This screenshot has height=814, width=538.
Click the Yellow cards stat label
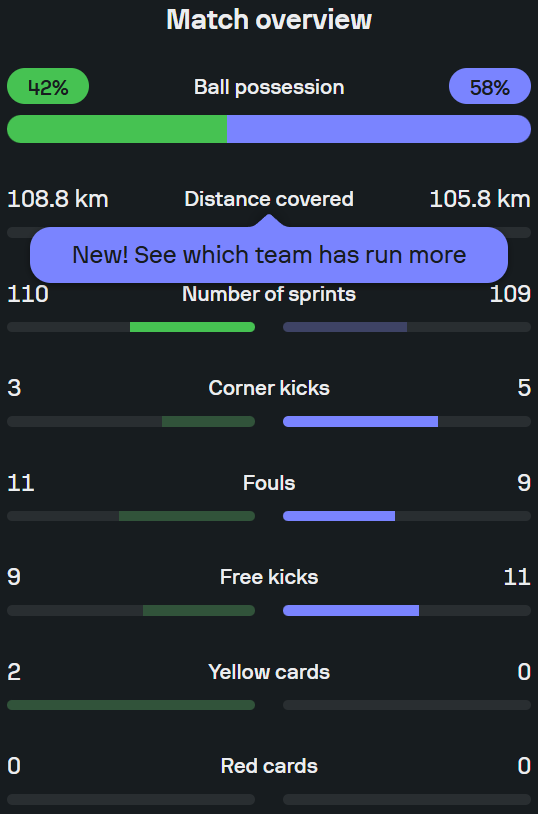point(269,672)
